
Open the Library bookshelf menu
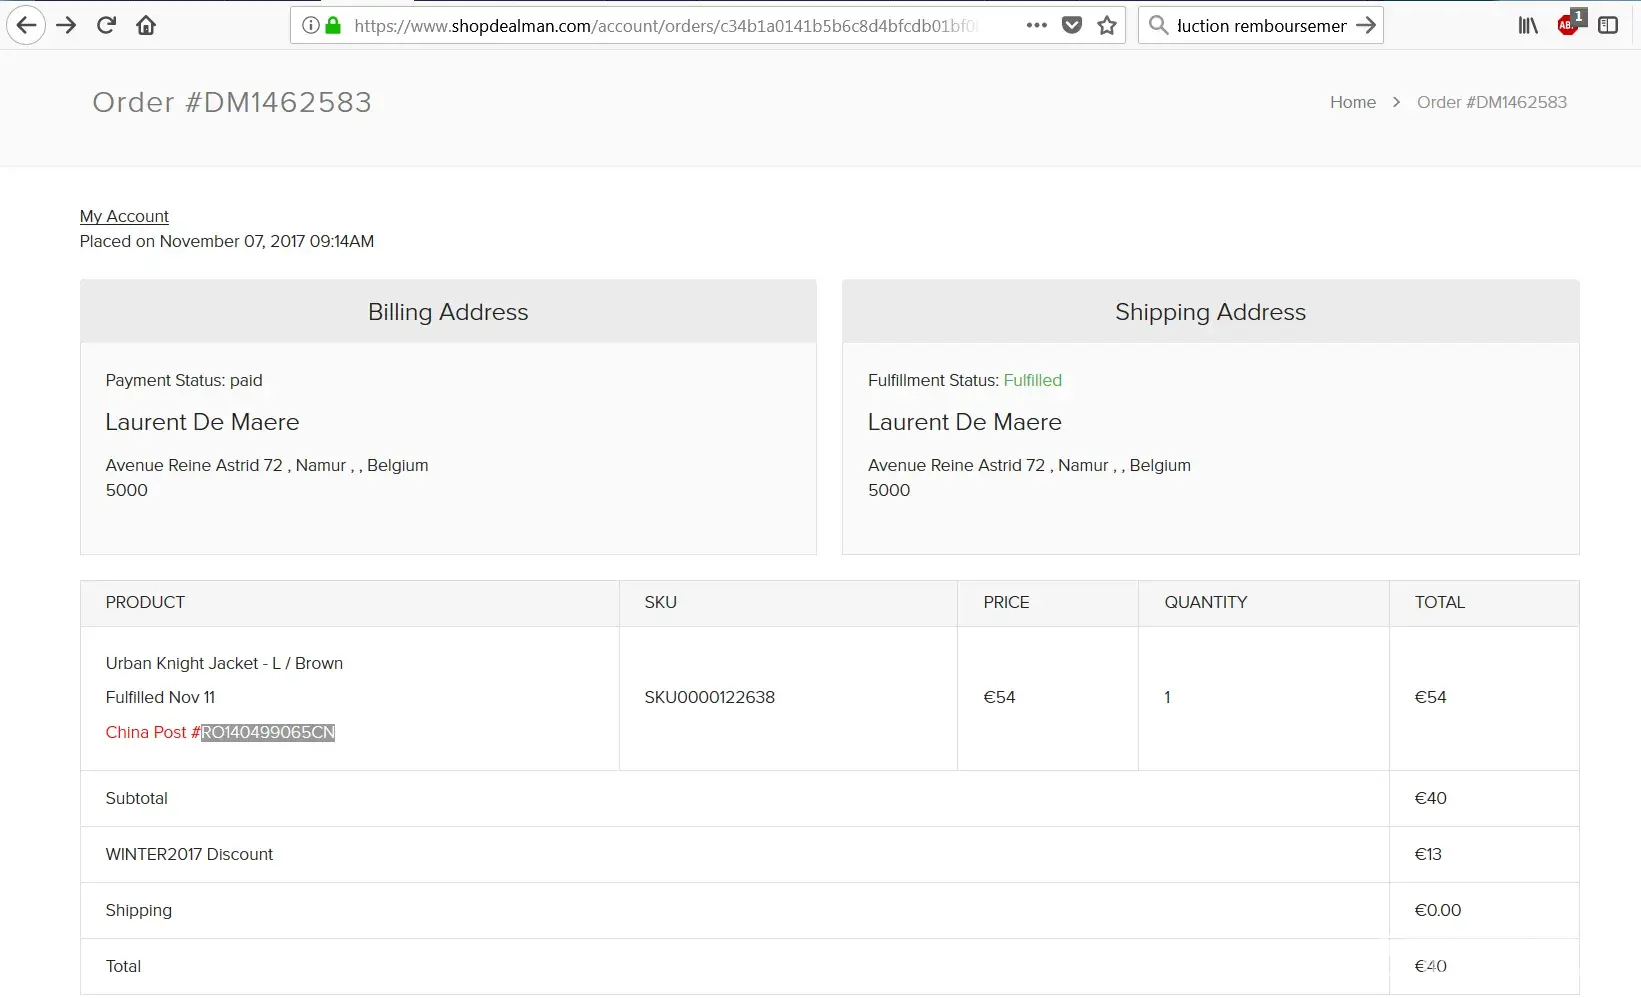pos(1528,25)
